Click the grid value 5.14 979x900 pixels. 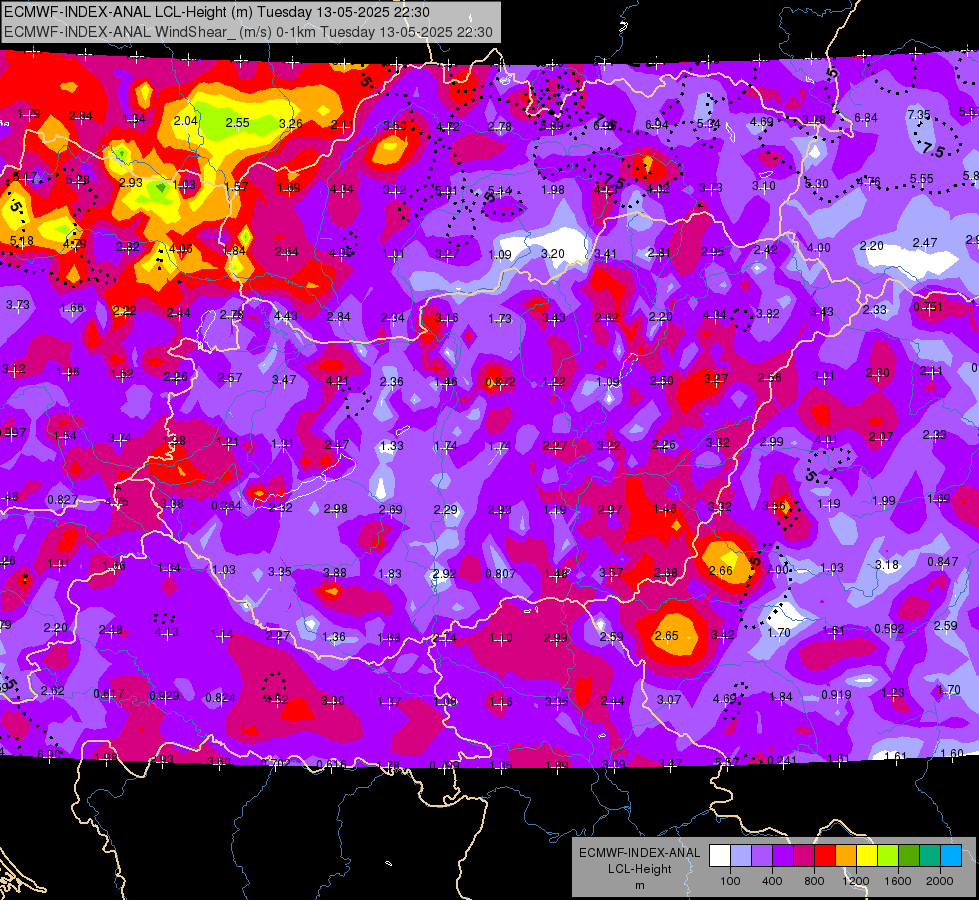[x=499, y=190]
